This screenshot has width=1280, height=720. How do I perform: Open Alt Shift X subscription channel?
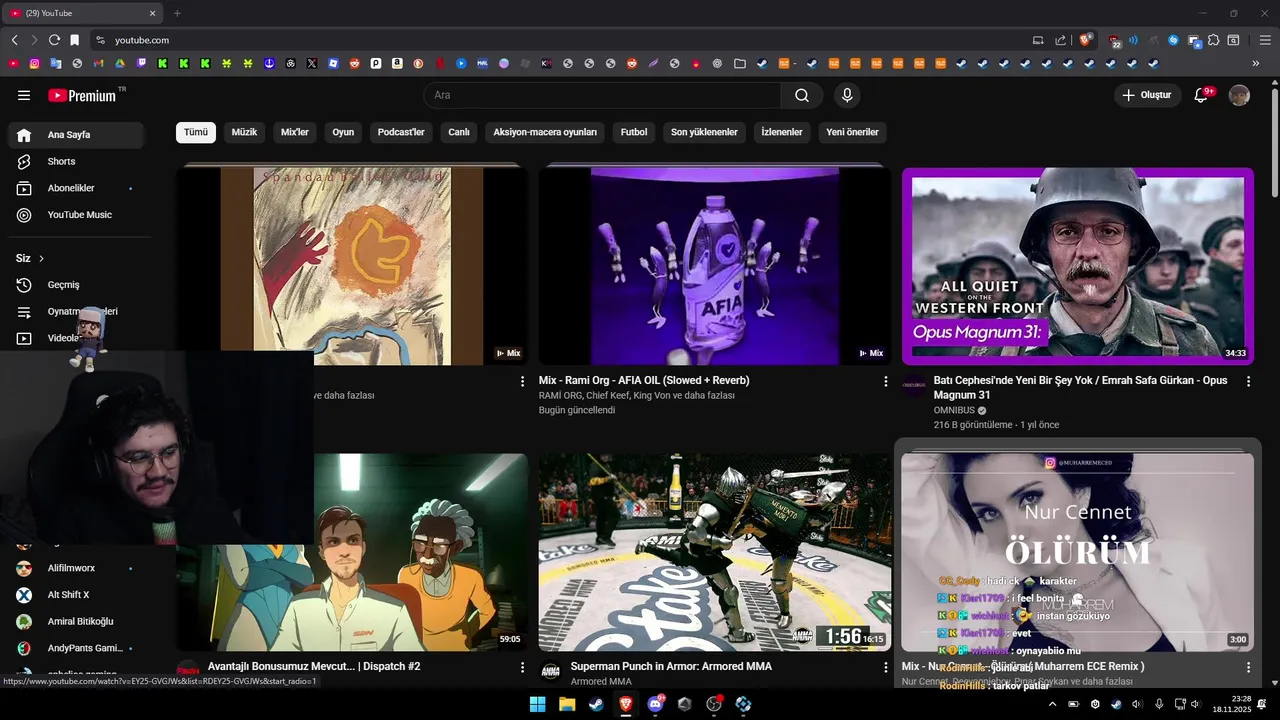[68, 595]
